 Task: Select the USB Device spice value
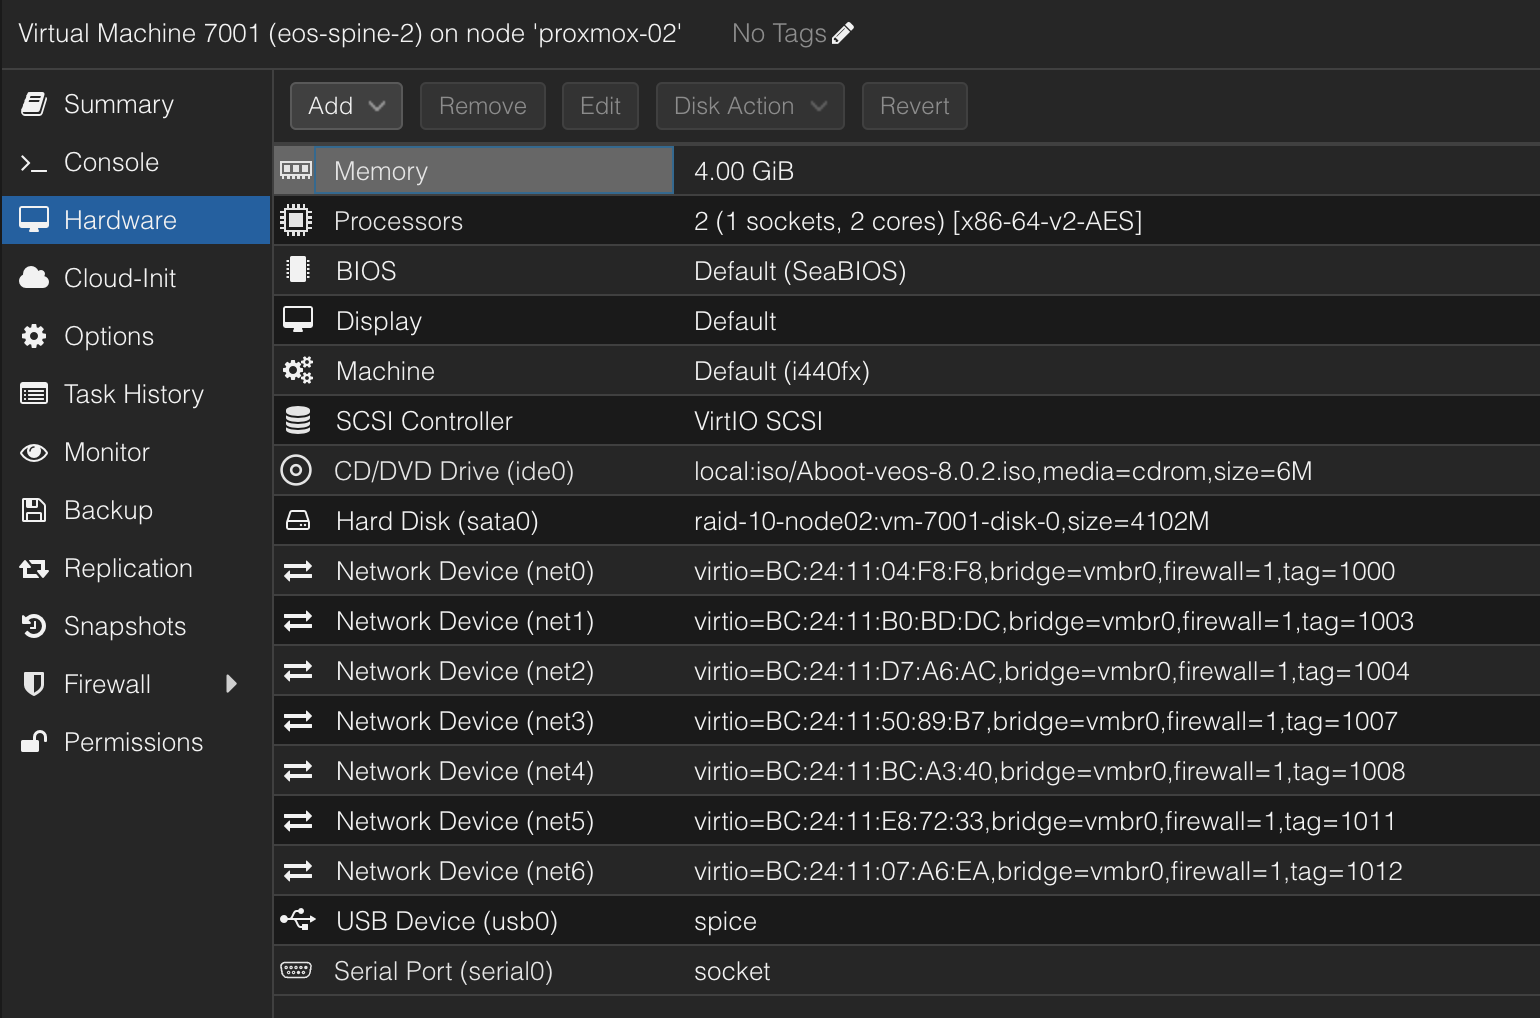pyautogui.click(x=725, y=921)
